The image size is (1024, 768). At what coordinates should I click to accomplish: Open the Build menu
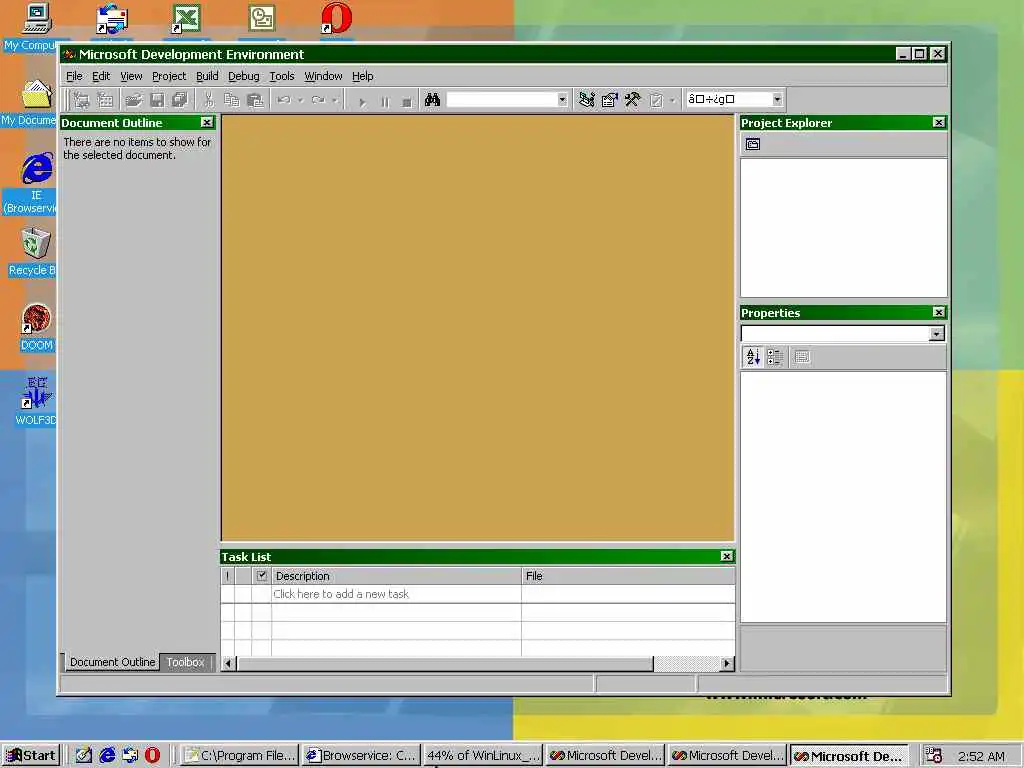207,76
